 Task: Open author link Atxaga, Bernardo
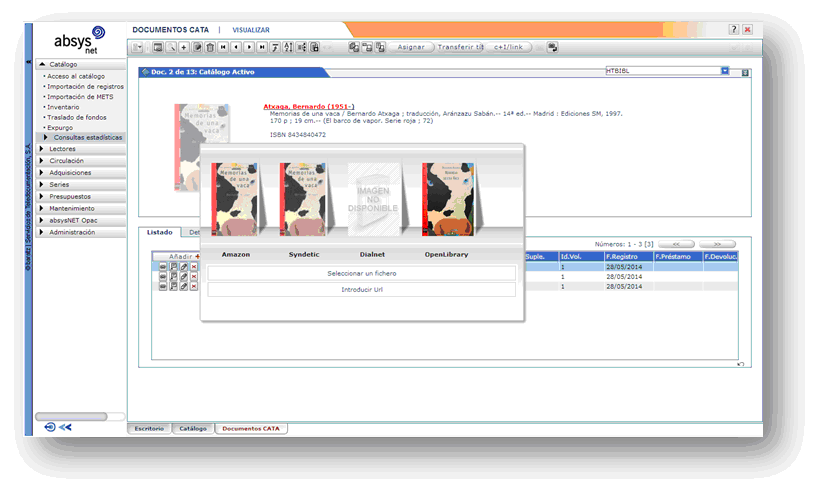click(308, 106)
